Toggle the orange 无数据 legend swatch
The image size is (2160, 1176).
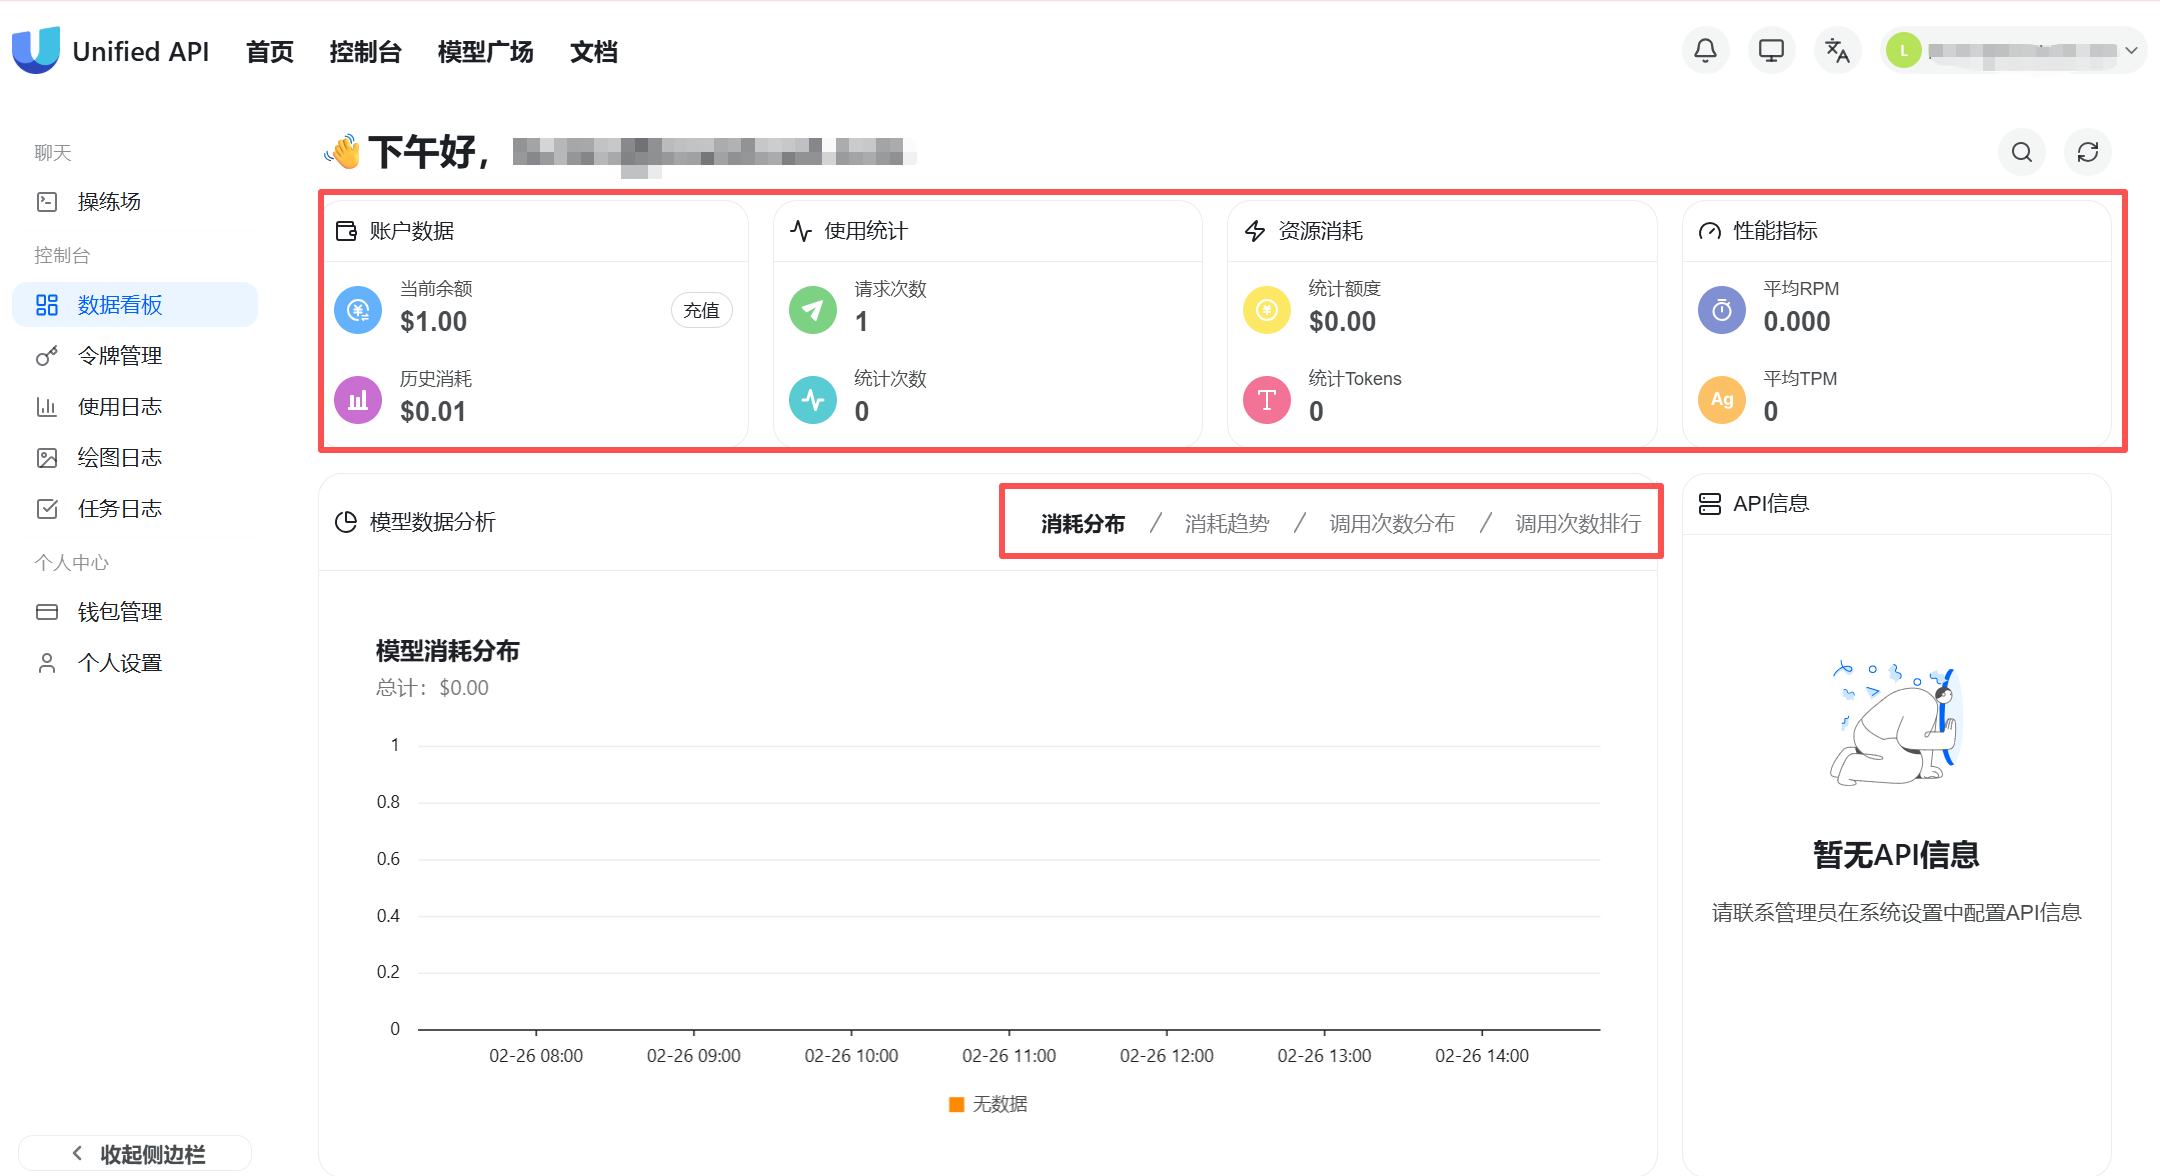click(956, 1104)
